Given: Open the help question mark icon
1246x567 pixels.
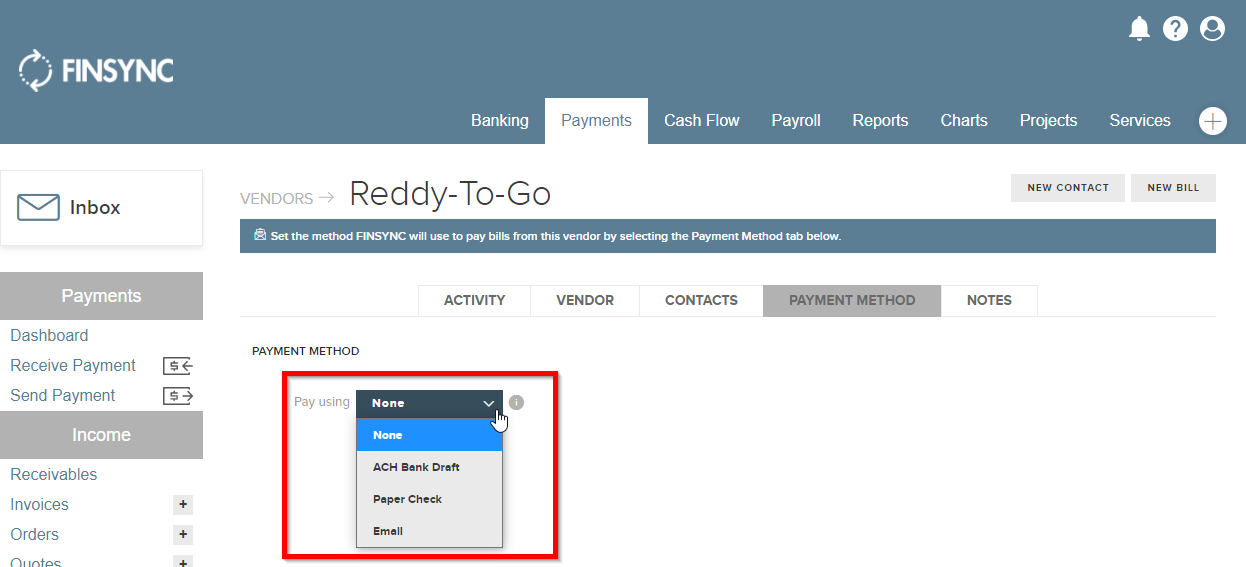Looking at the screenshot, I should pos(1175,28).
